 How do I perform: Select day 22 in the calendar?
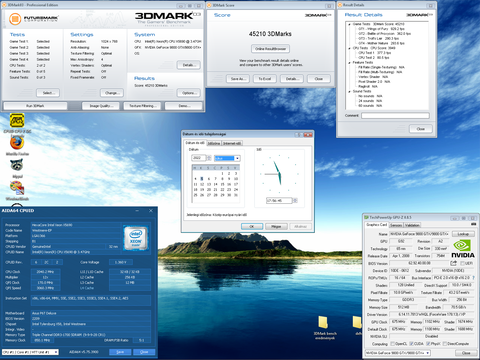pyautogui.click(x=222, y=189)
